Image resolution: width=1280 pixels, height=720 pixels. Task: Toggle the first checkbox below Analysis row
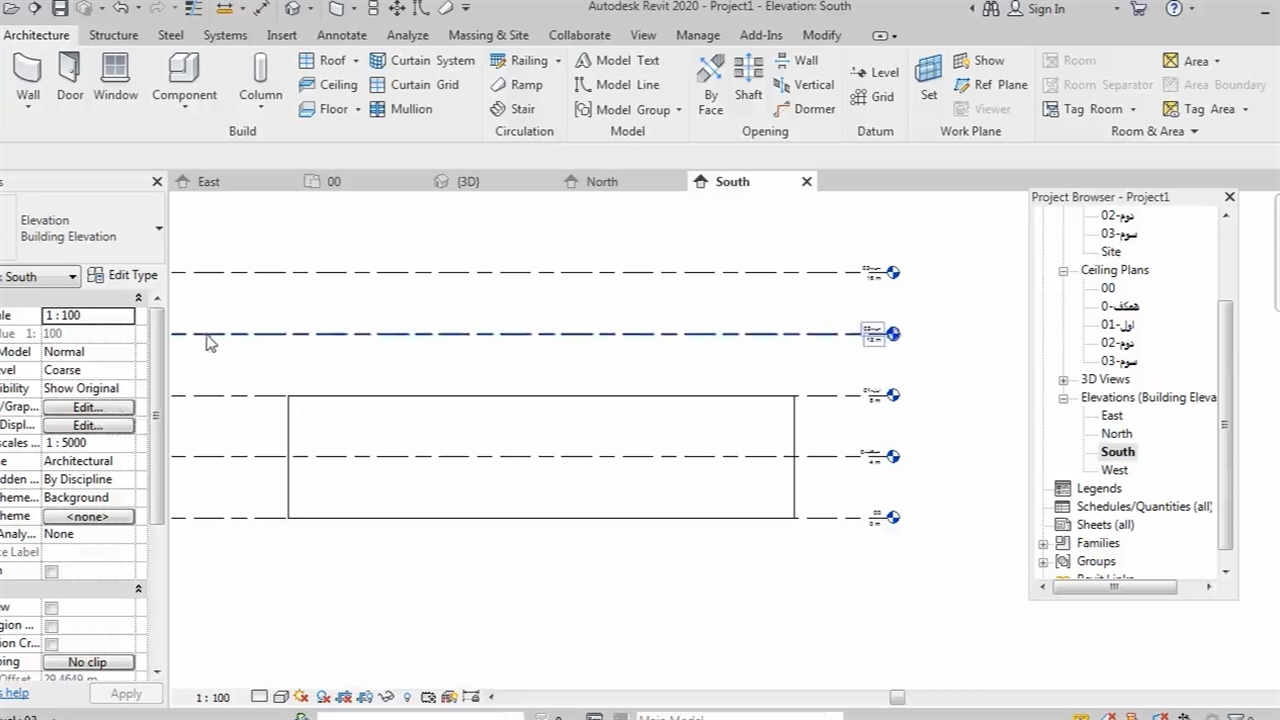[x=52, y=571]
